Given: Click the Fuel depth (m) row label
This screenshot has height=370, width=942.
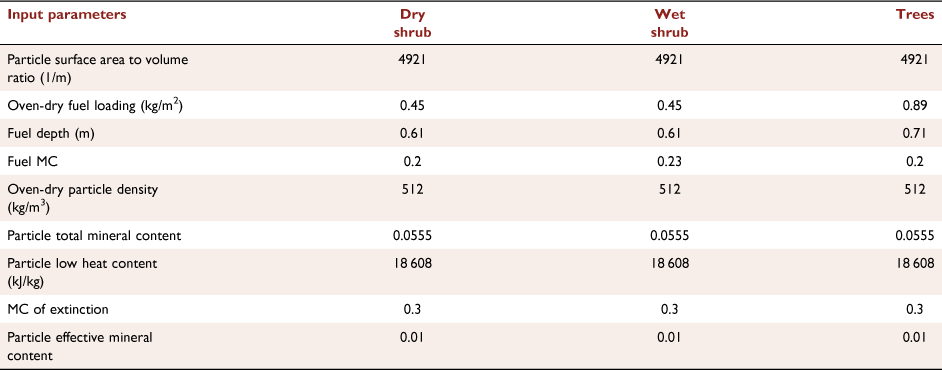Looking at the screenshot, I should [x=50, y=133].
